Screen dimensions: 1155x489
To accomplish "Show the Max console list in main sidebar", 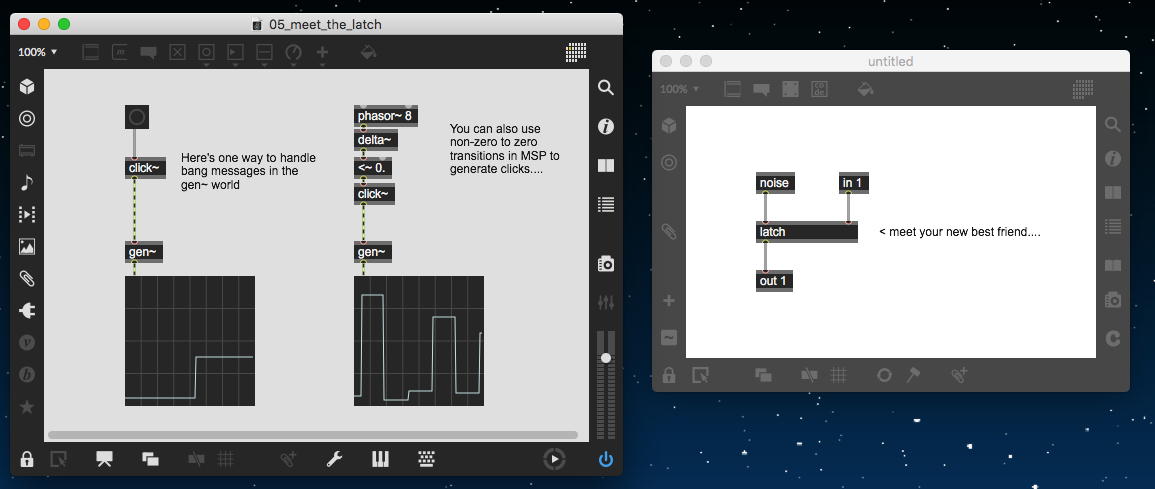I will [x=605, y=205].
